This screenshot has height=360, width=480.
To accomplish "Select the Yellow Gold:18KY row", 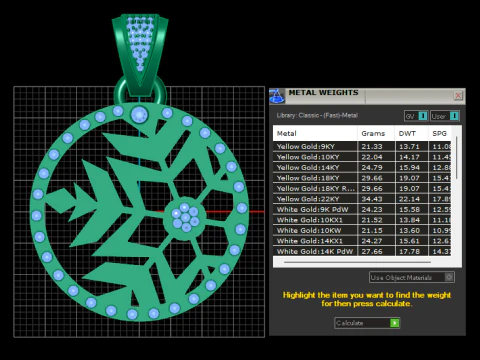I will pyautogui.click(x=362, y=178).
